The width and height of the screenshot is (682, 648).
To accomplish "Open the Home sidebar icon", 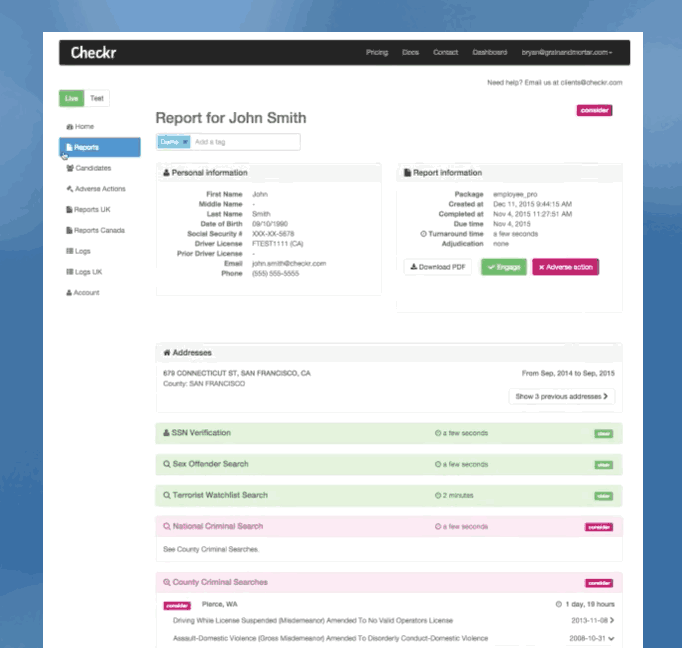I will pos(69,127).
